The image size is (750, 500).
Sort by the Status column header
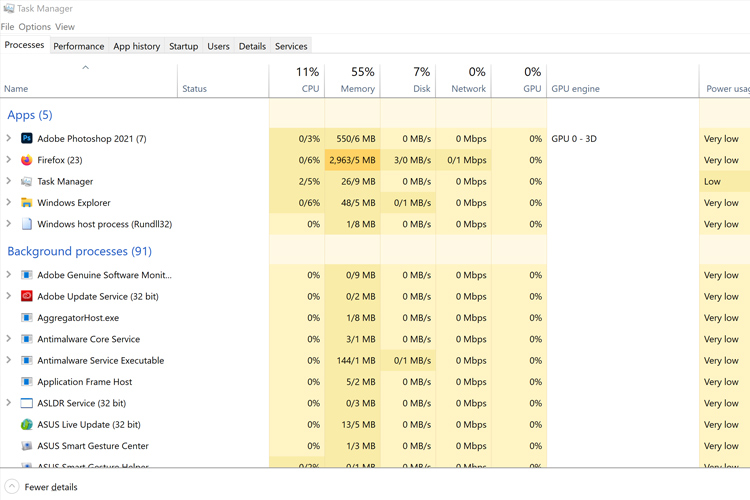223,80
